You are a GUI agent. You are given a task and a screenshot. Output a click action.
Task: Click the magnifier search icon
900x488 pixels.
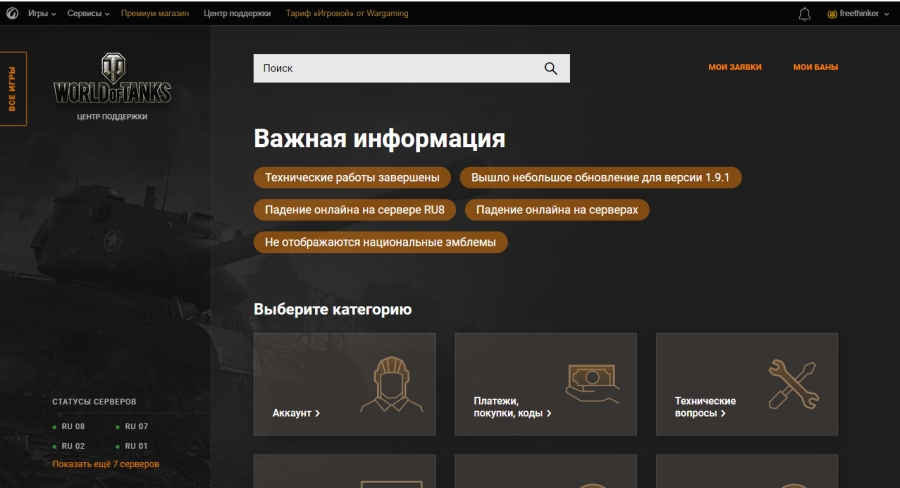coord(550,68)
